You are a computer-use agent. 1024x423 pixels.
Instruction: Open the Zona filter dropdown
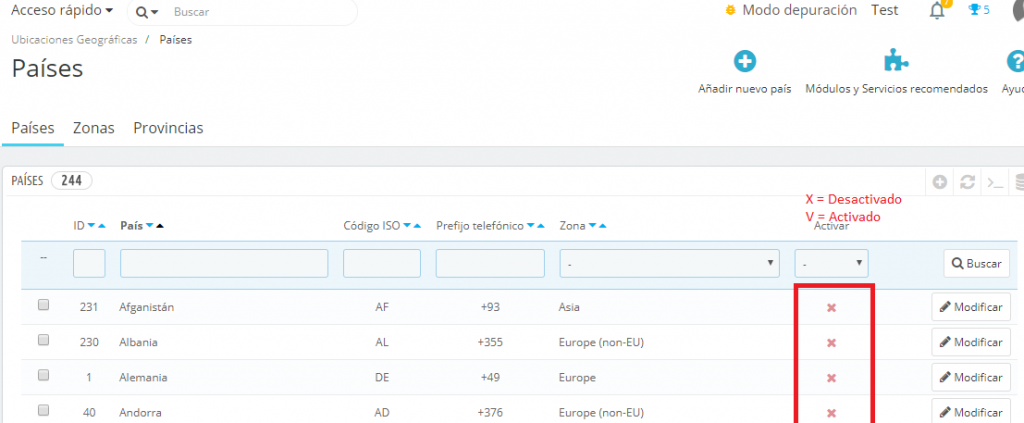point(669,263)
